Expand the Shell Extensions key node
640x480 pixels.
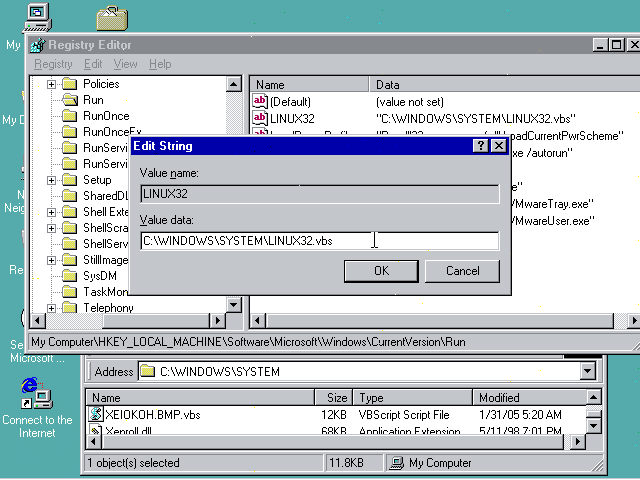(x=51, y=212)
